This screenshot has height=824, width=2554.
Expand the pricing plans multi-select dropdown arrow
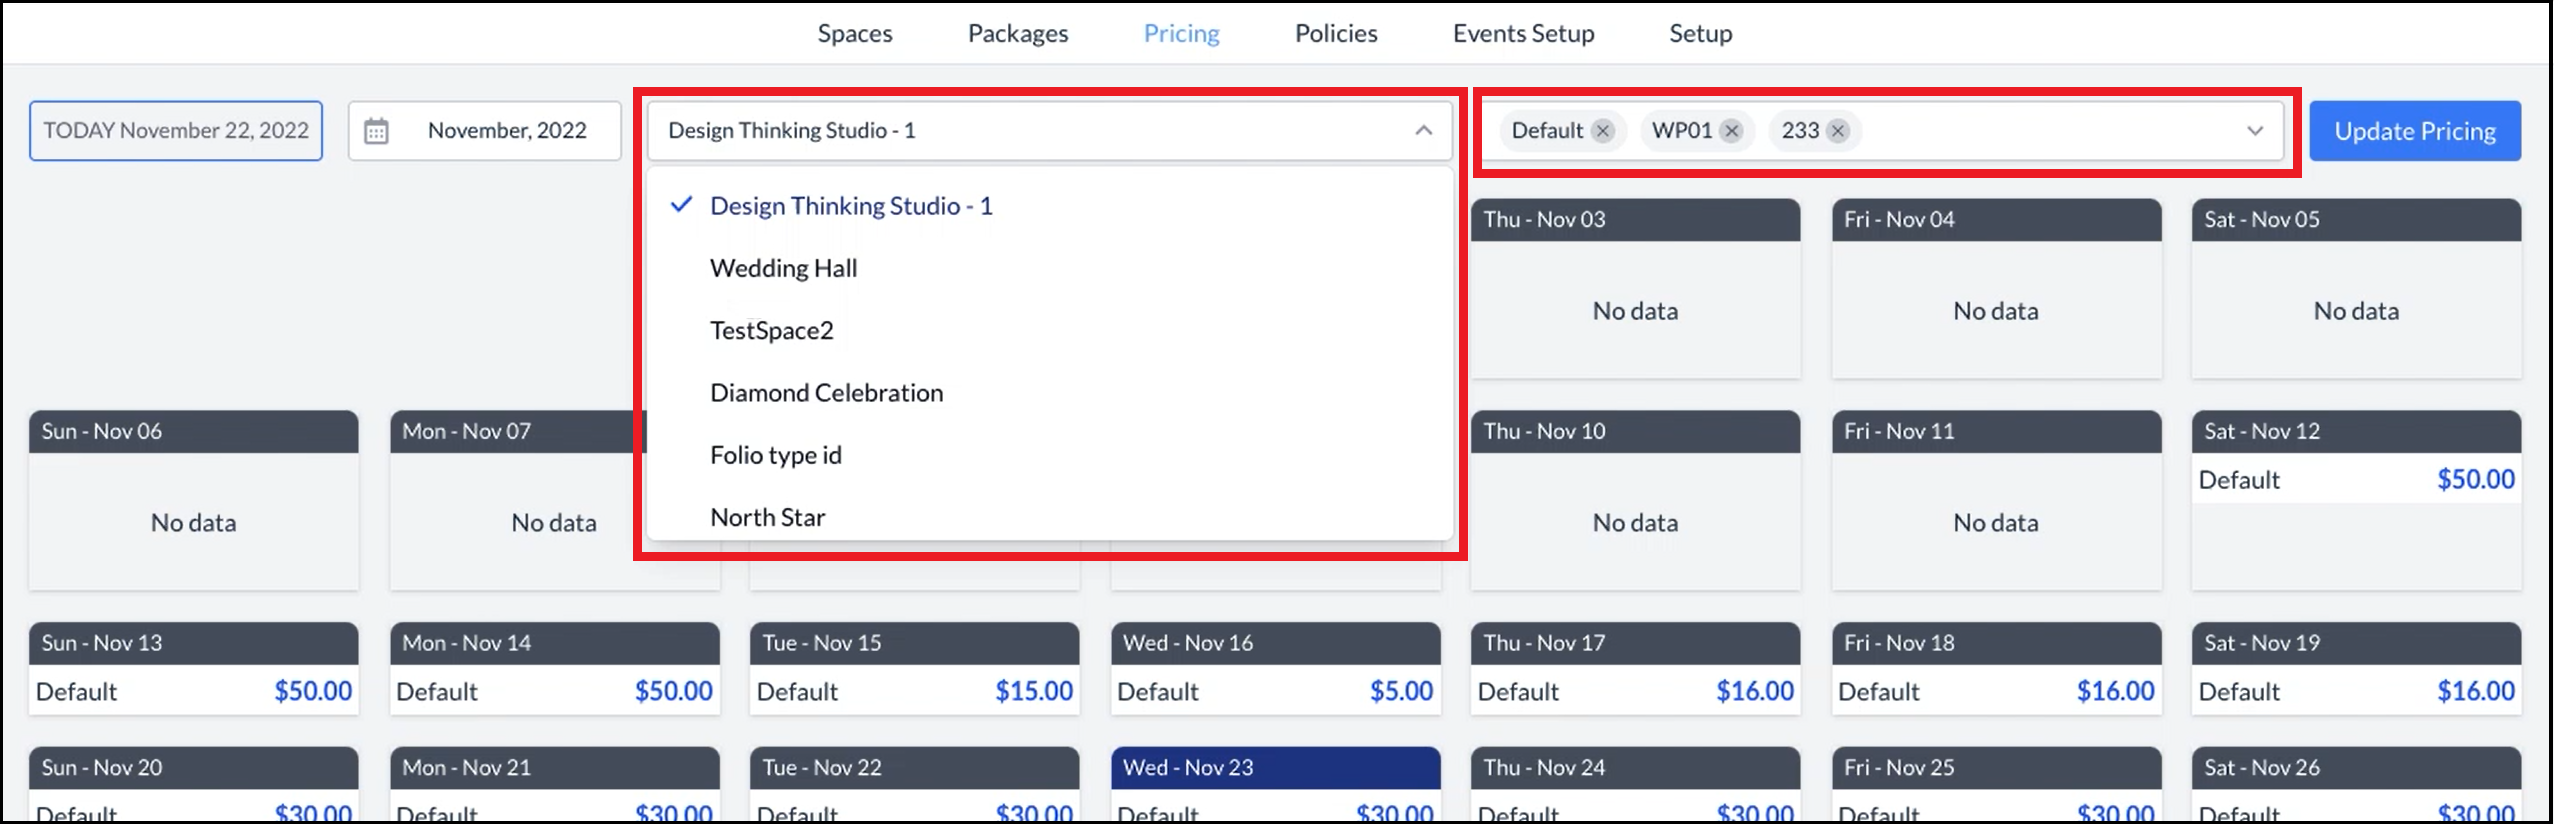[x=2255, y=131]
